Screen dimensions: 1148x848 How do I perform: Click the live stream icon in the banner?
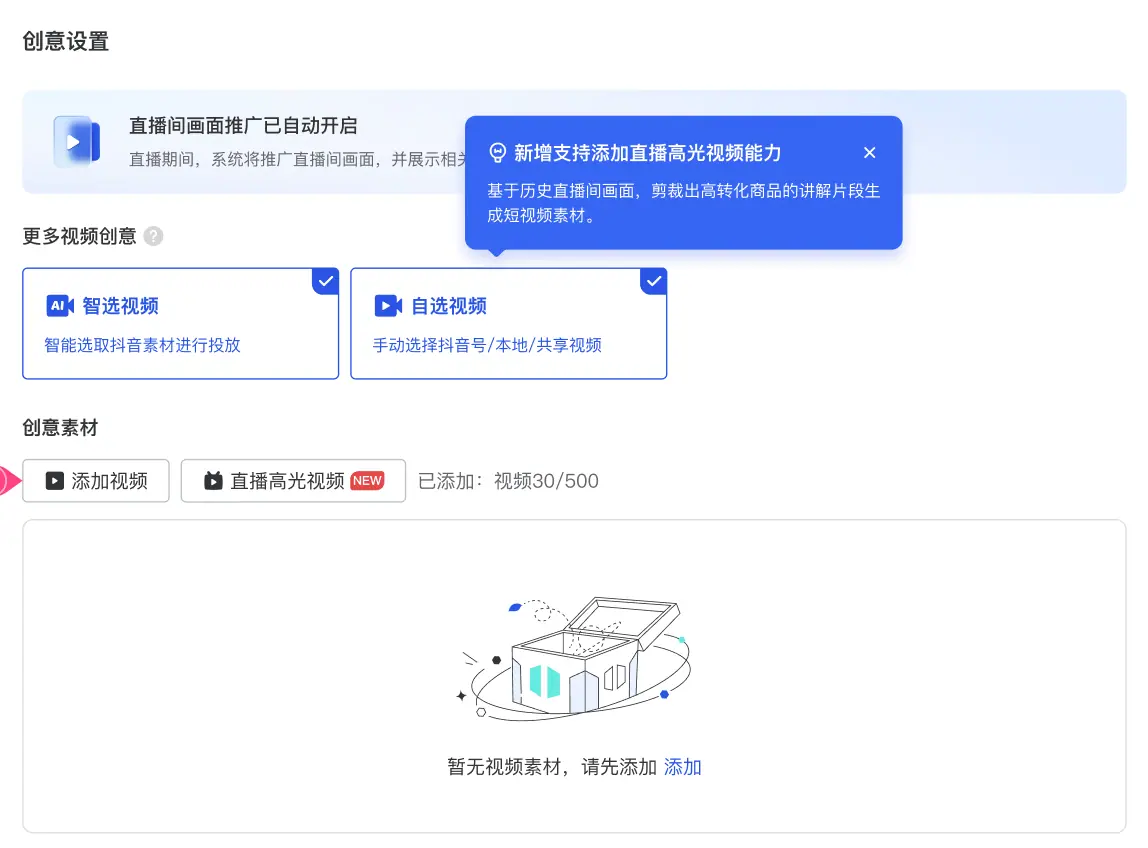(76, 141)
